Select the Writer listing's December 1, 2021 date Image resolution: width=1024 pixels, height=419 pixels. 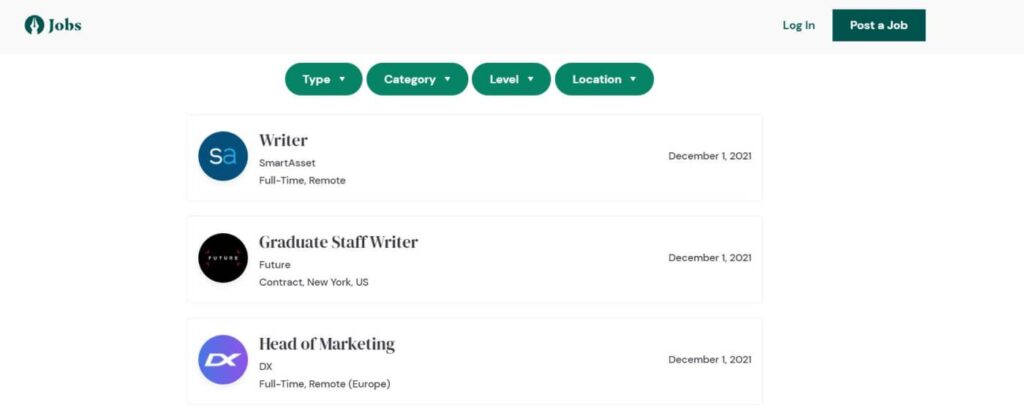coord(710,156)
